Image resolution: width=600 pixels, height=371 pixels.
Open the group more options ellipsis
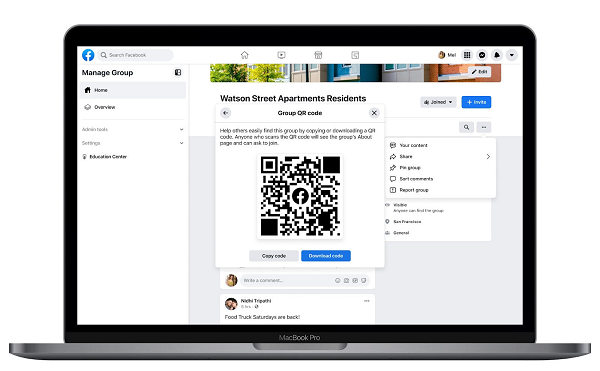484,127
